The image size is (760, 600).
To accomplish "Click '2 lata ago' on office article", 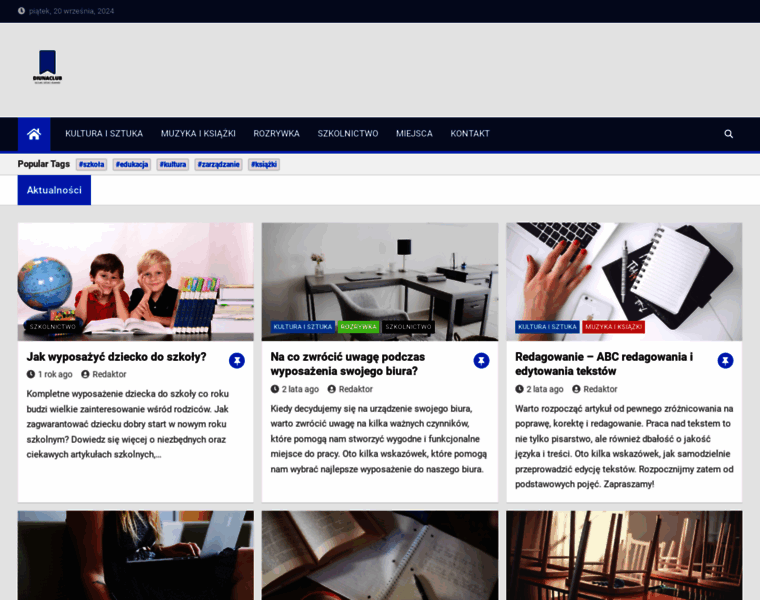I will pyautogui.click(x=300, y=389).
